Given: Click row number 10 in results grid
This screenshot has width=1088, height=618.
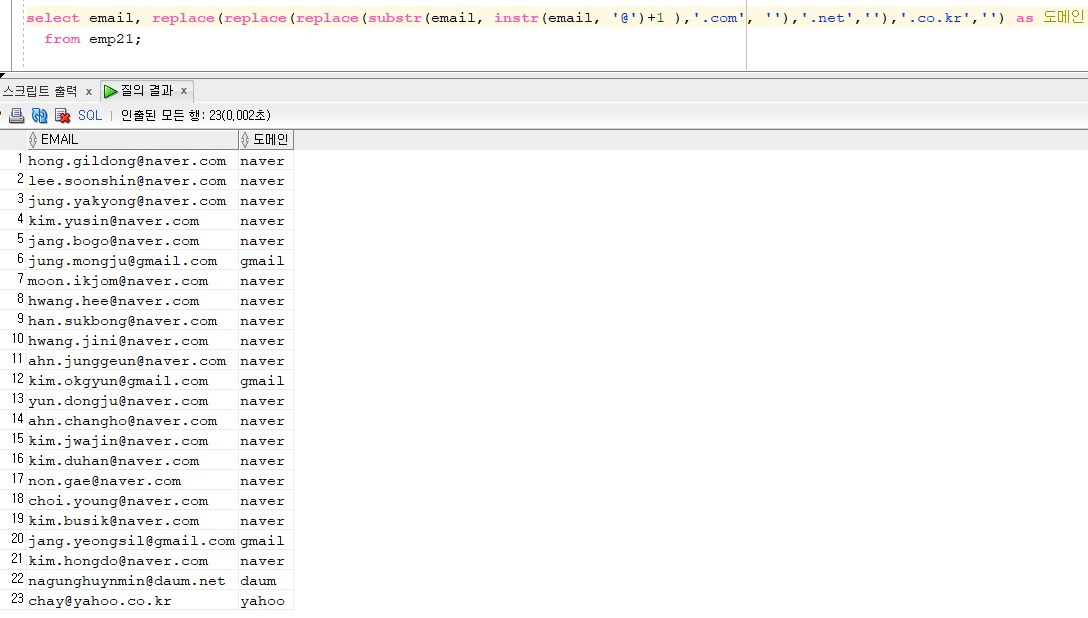Looking at the screenshot, I should tap(17, 339).
